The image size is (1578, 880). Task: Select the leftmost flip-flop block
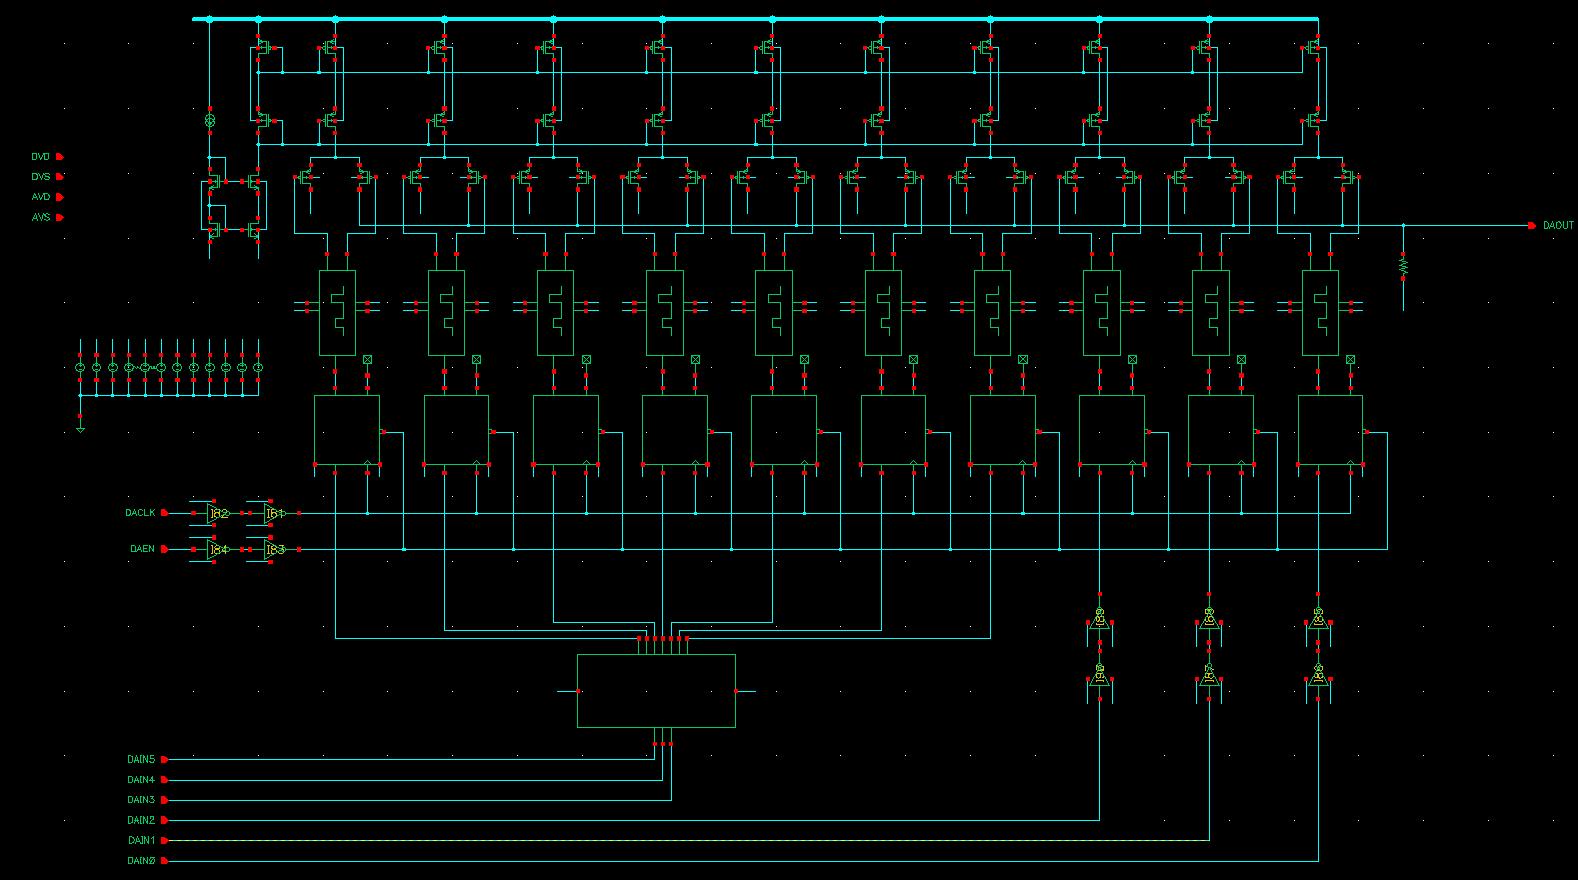347,430
